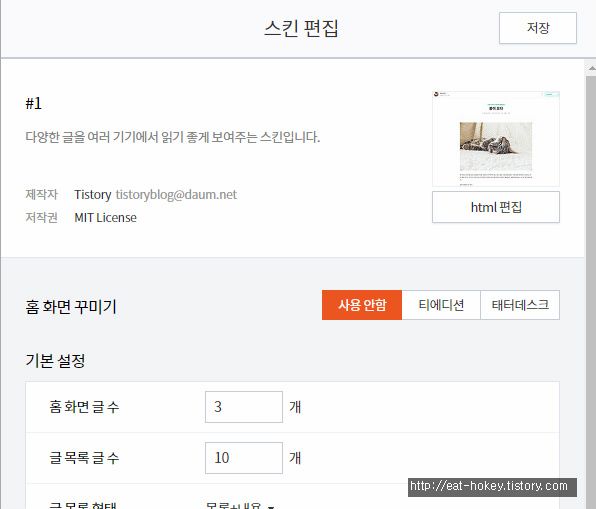Click the MIT License text

pyautogui.click(x=105, y=218)
